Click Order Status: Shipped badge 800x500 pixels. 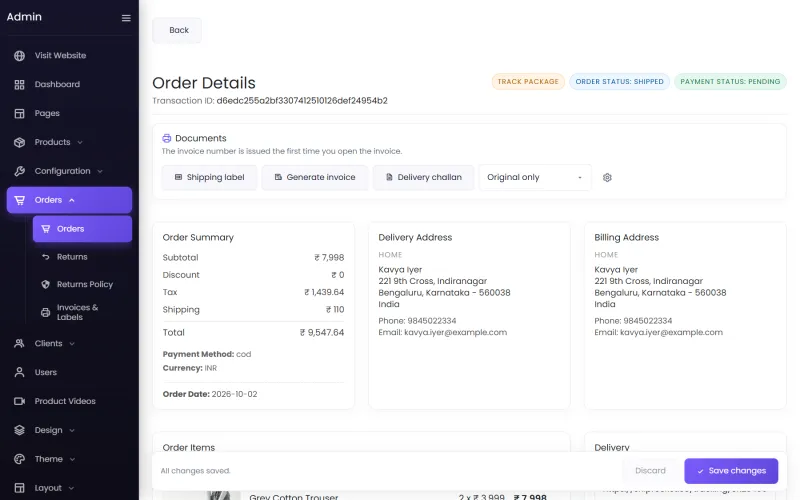click(619, 82)
